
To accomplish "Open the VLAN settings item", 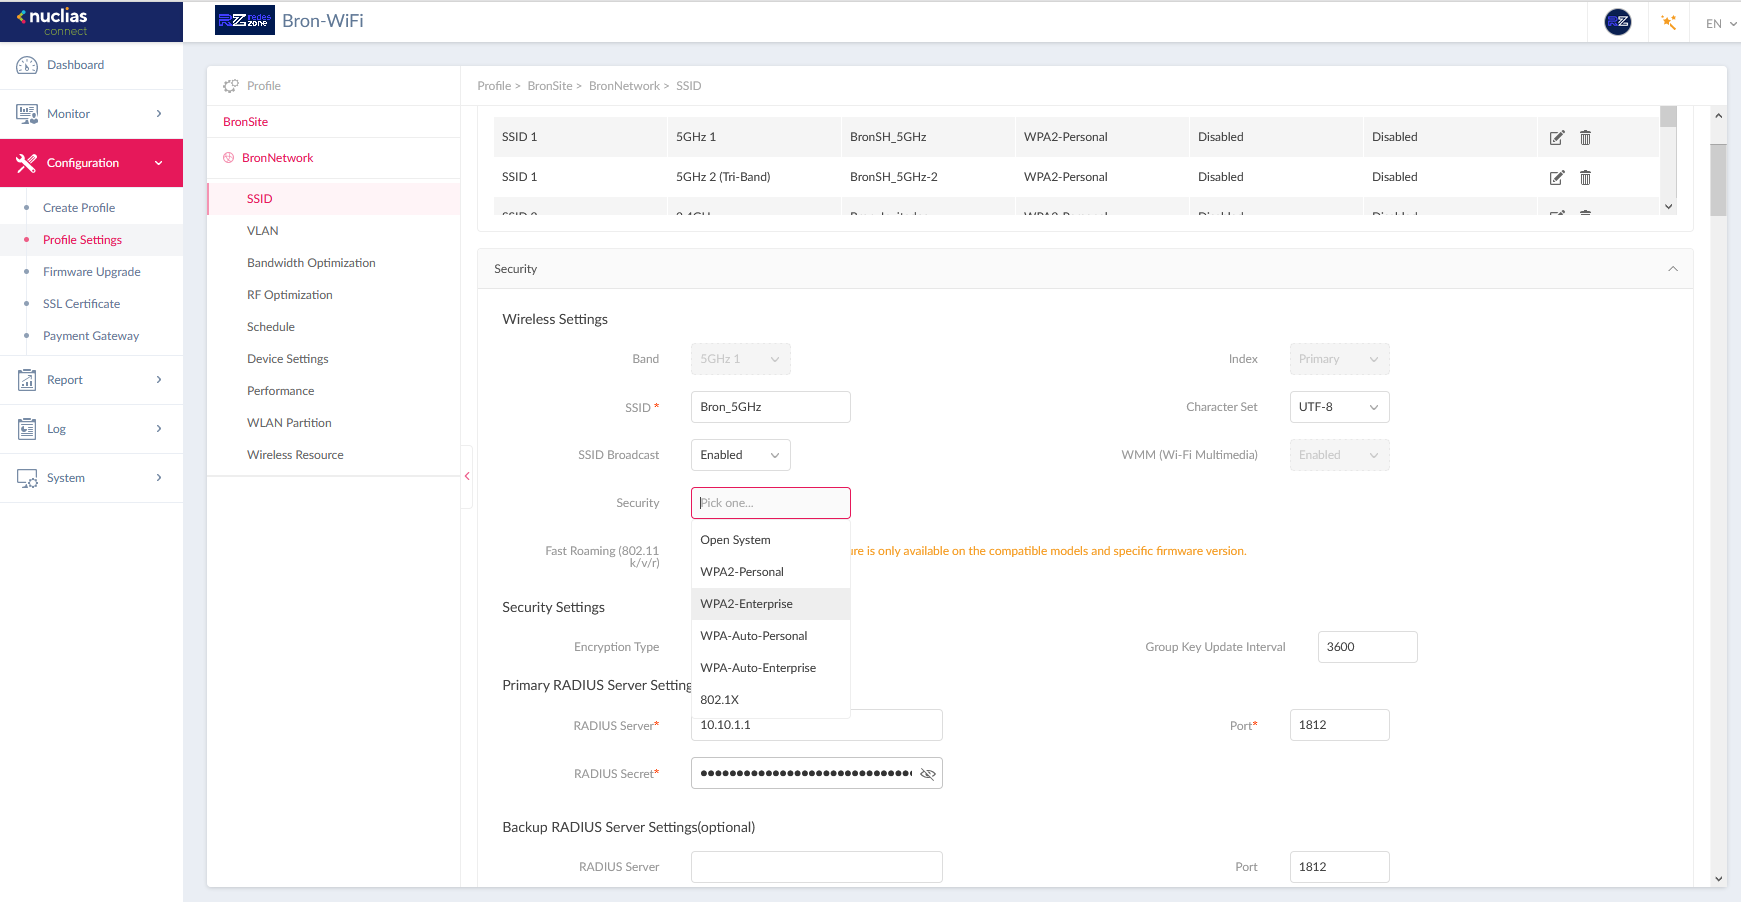I will (263, 231).
